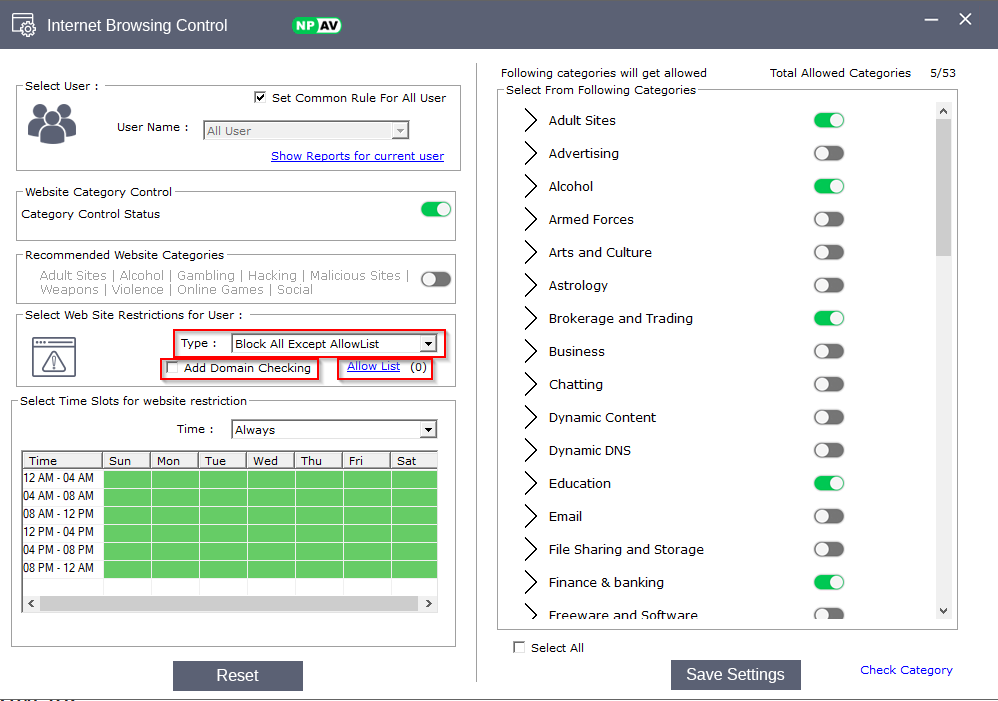The height and width of the screenshot is (701, 998).
Task: Check the Select All checkbox
Action: pos(519,648)
